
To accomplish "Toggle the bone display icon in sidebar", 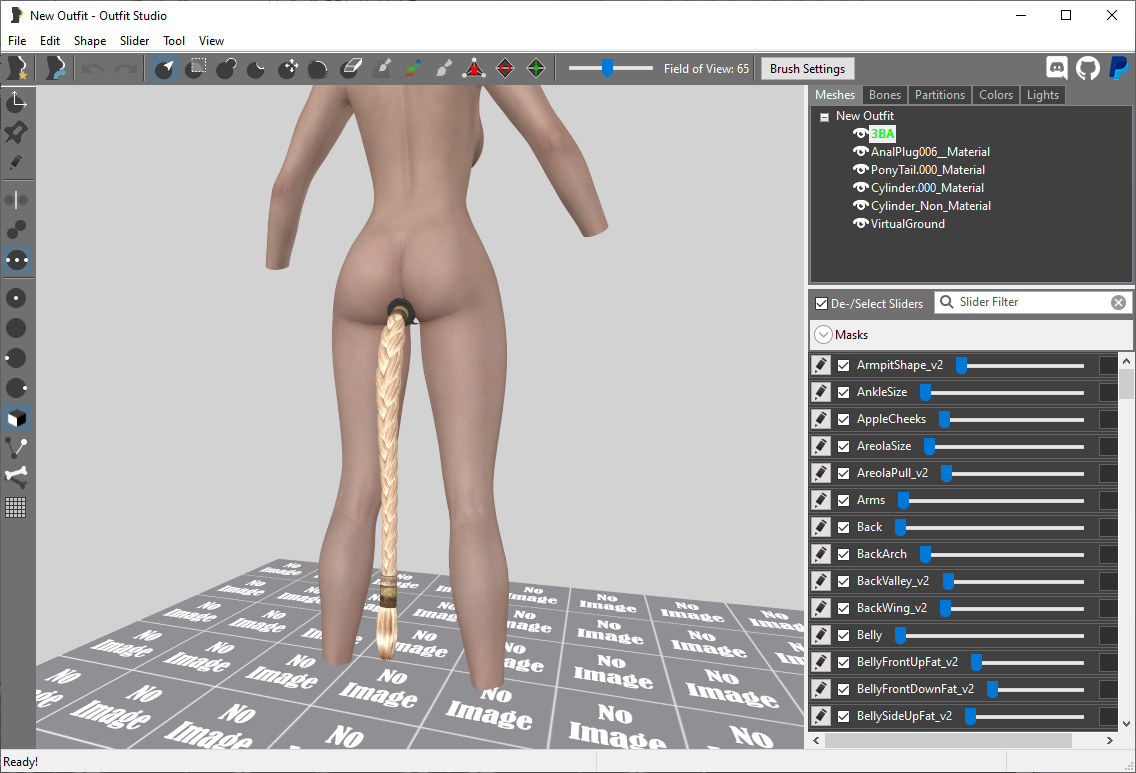I will pyautogui.click(x=16, y=476).
